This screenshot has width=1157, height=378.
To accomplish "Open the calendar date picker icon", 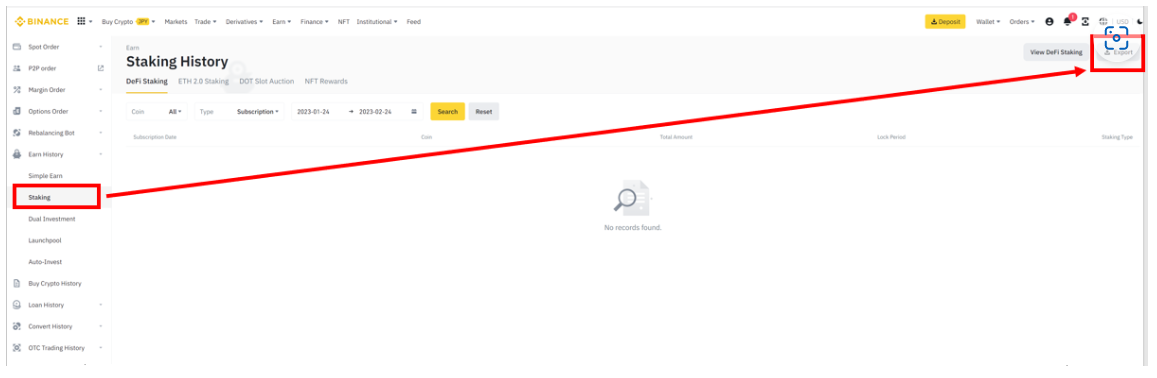I will pos(414,111).
